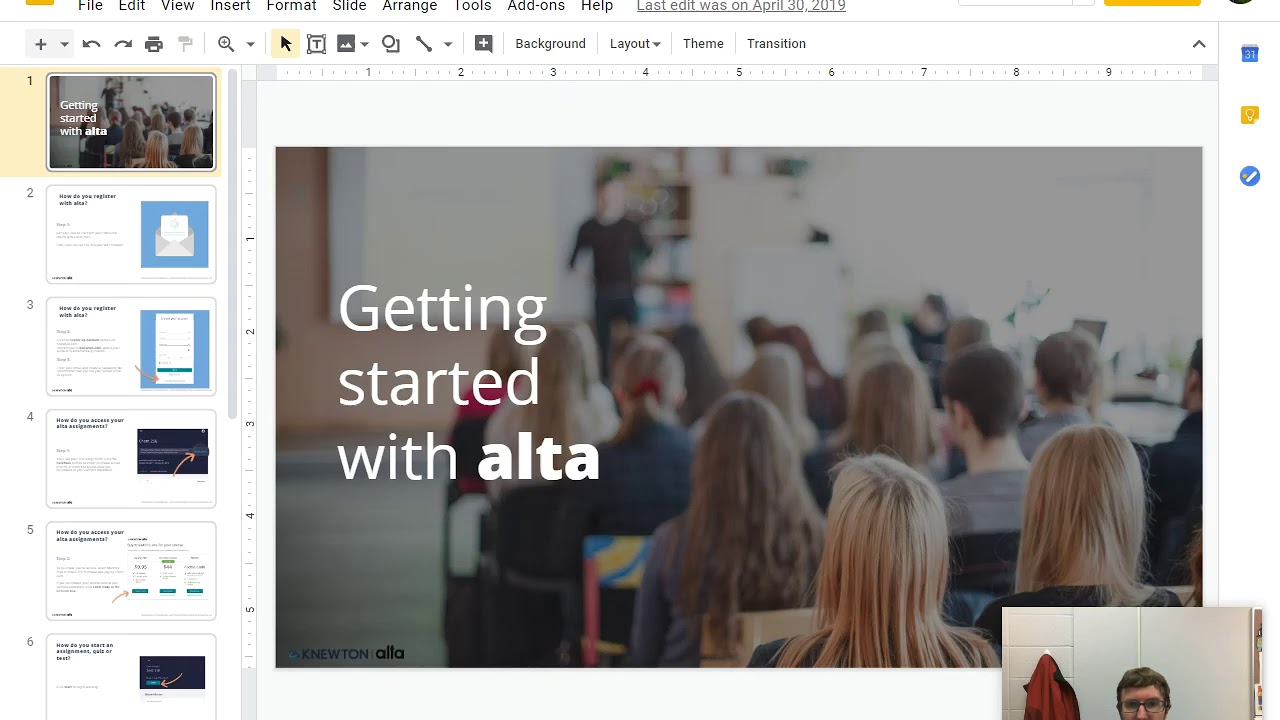Screen dimensions: 1280x720
Task: Open the Format menu
Action: (291, 6)
